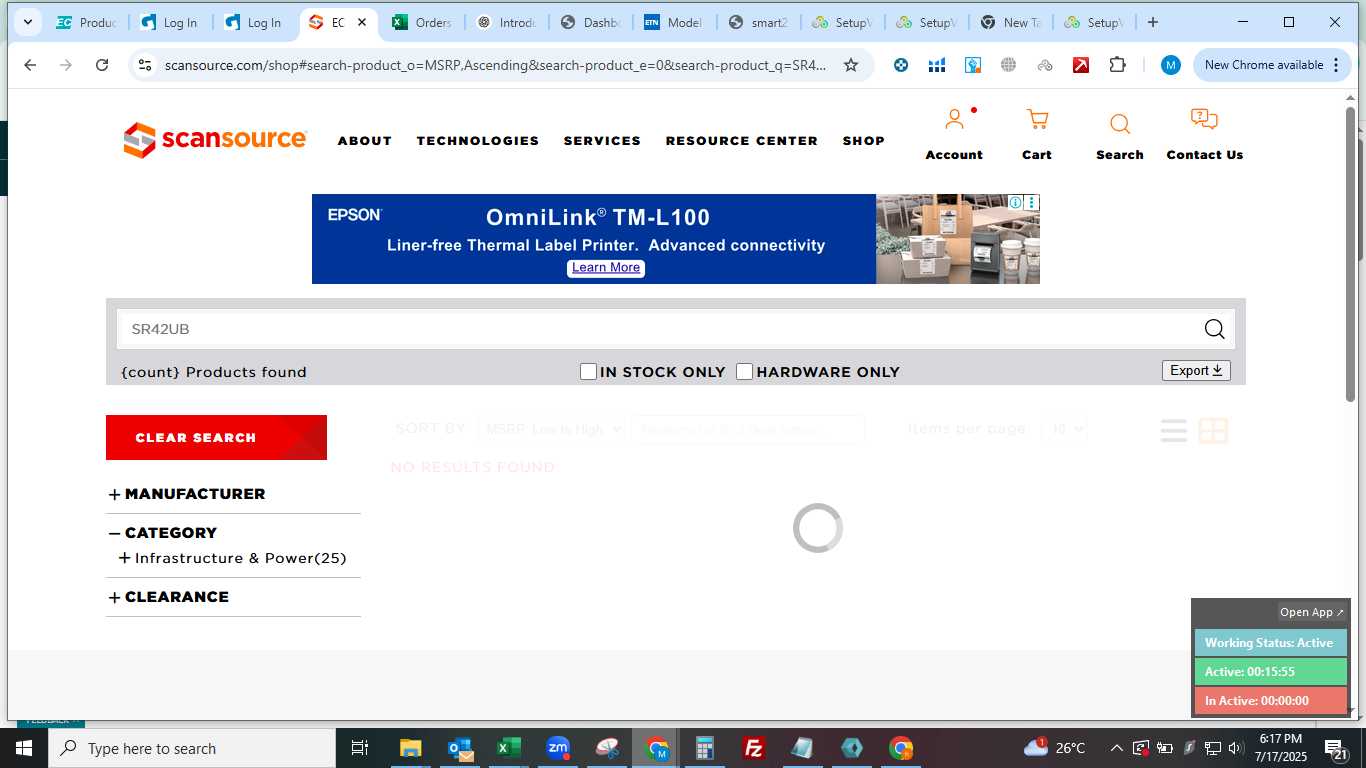Open Windows Task View
Image resolution: width=1366 pixels, height=768 pixels.
pyautogui.click(x=360, y=748)
